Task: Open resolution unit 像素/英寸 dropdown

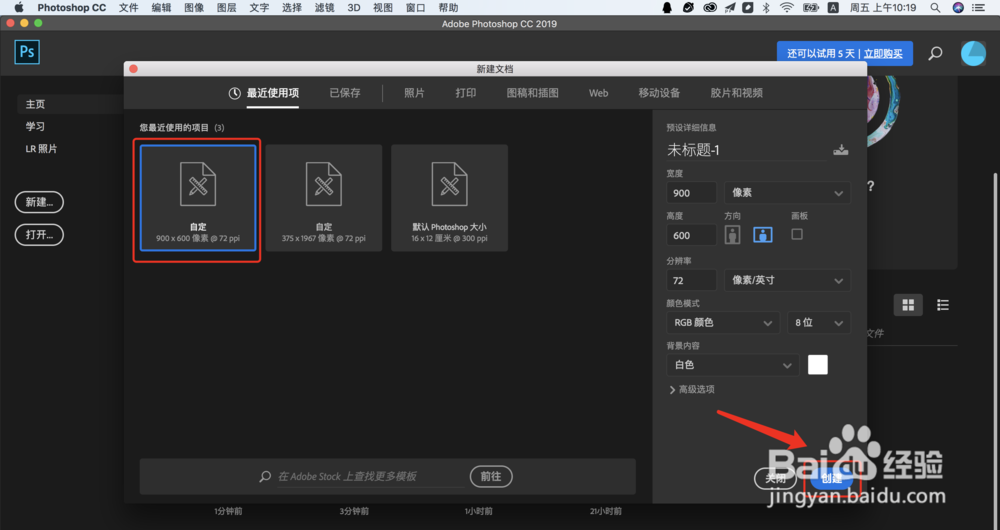Action: pyautogui.click(x=787, y=280)
